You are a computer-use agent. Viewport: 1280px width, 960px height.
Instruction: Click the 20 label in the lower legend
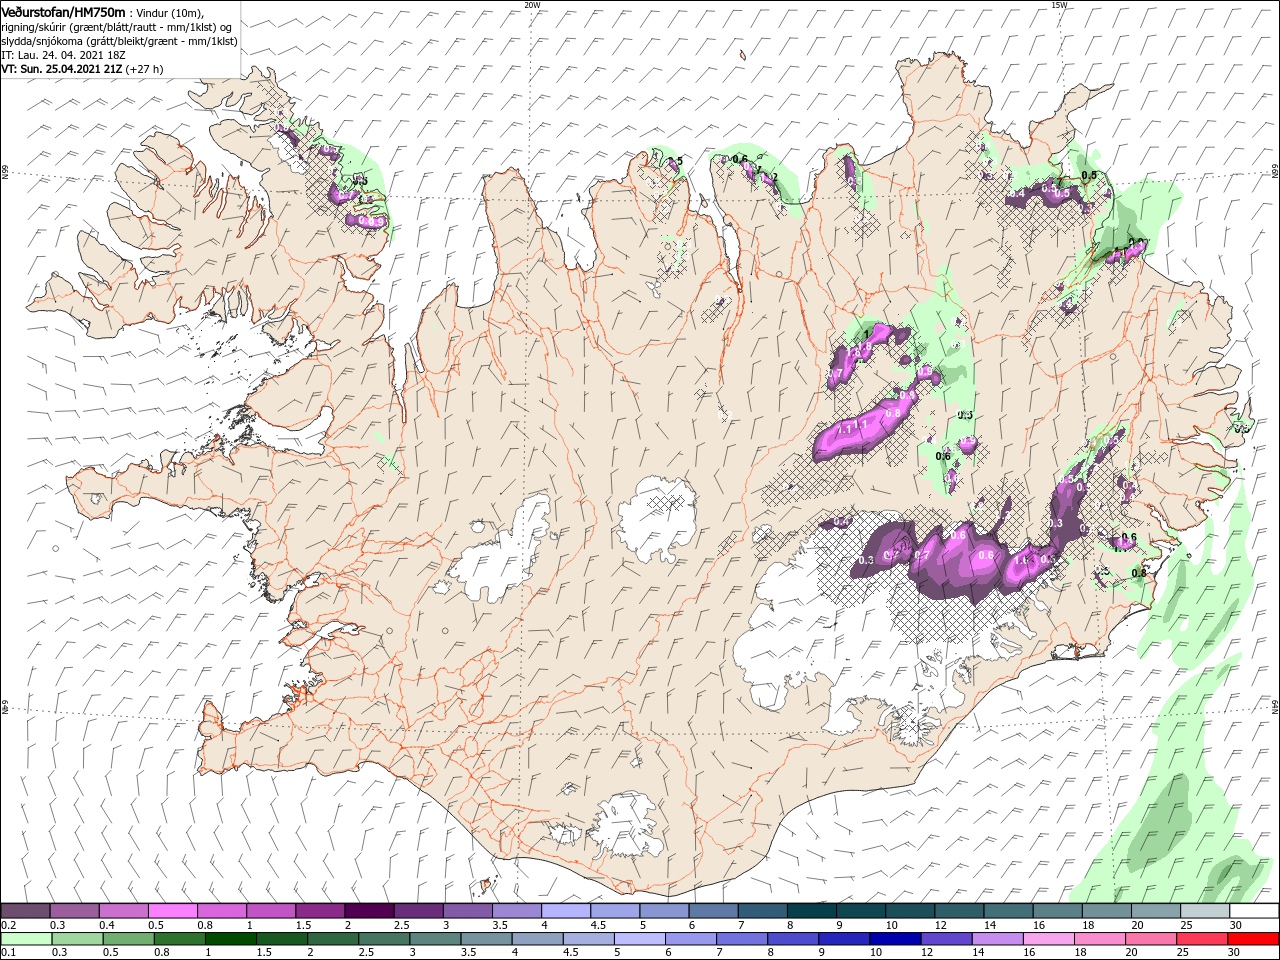tap(1132, 952)
